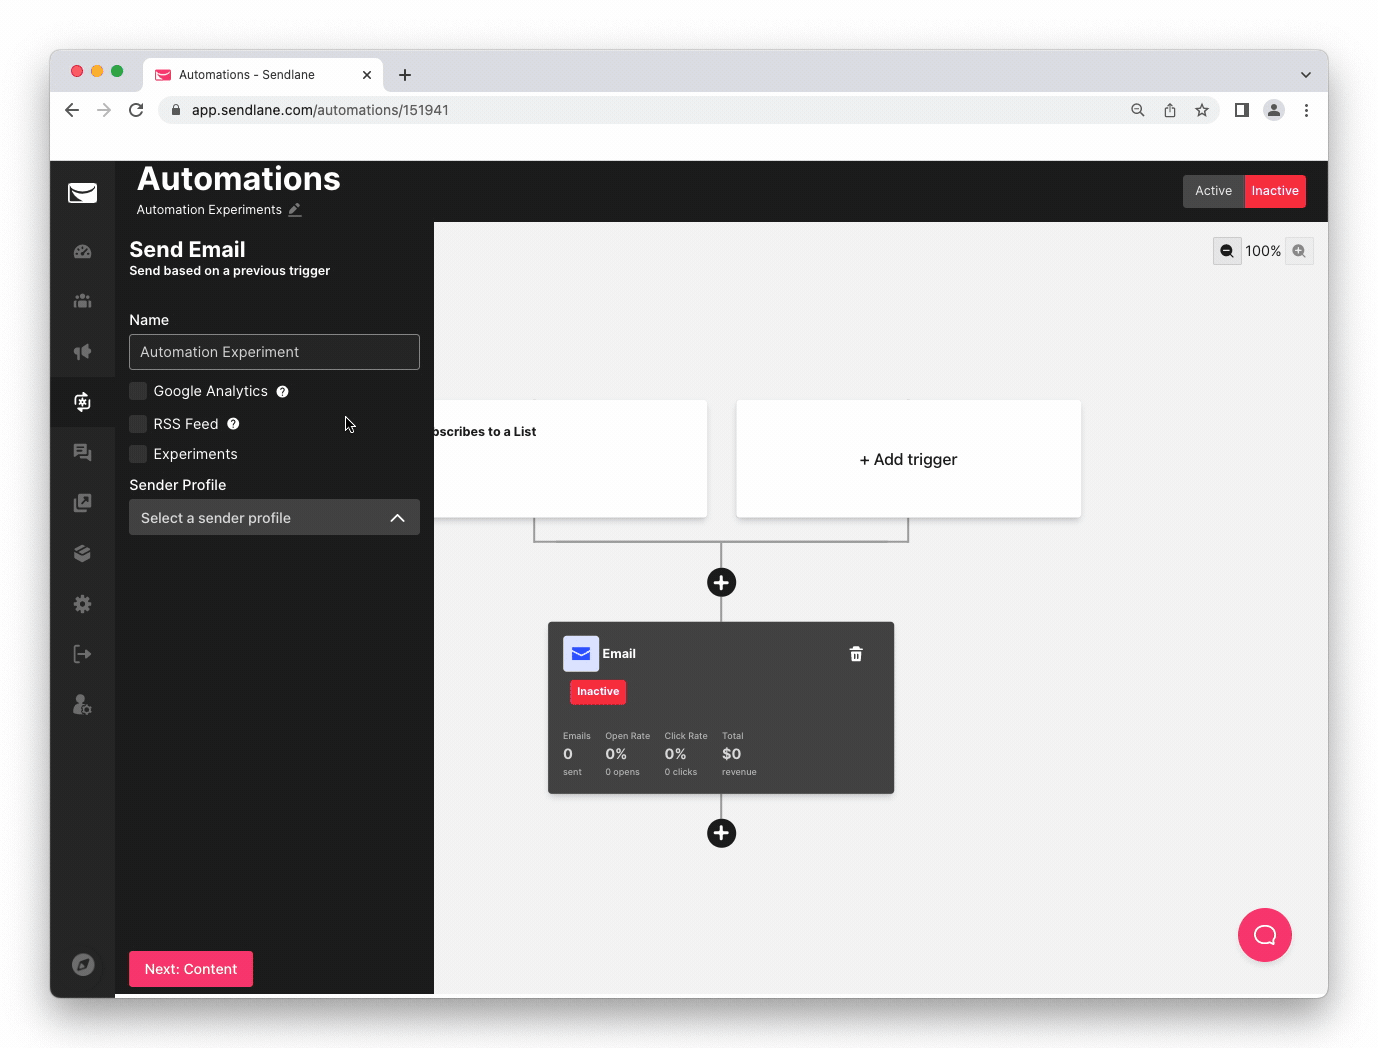Open the Sendlane logo home icon
1378x1048 pixels.
point(82,193)
